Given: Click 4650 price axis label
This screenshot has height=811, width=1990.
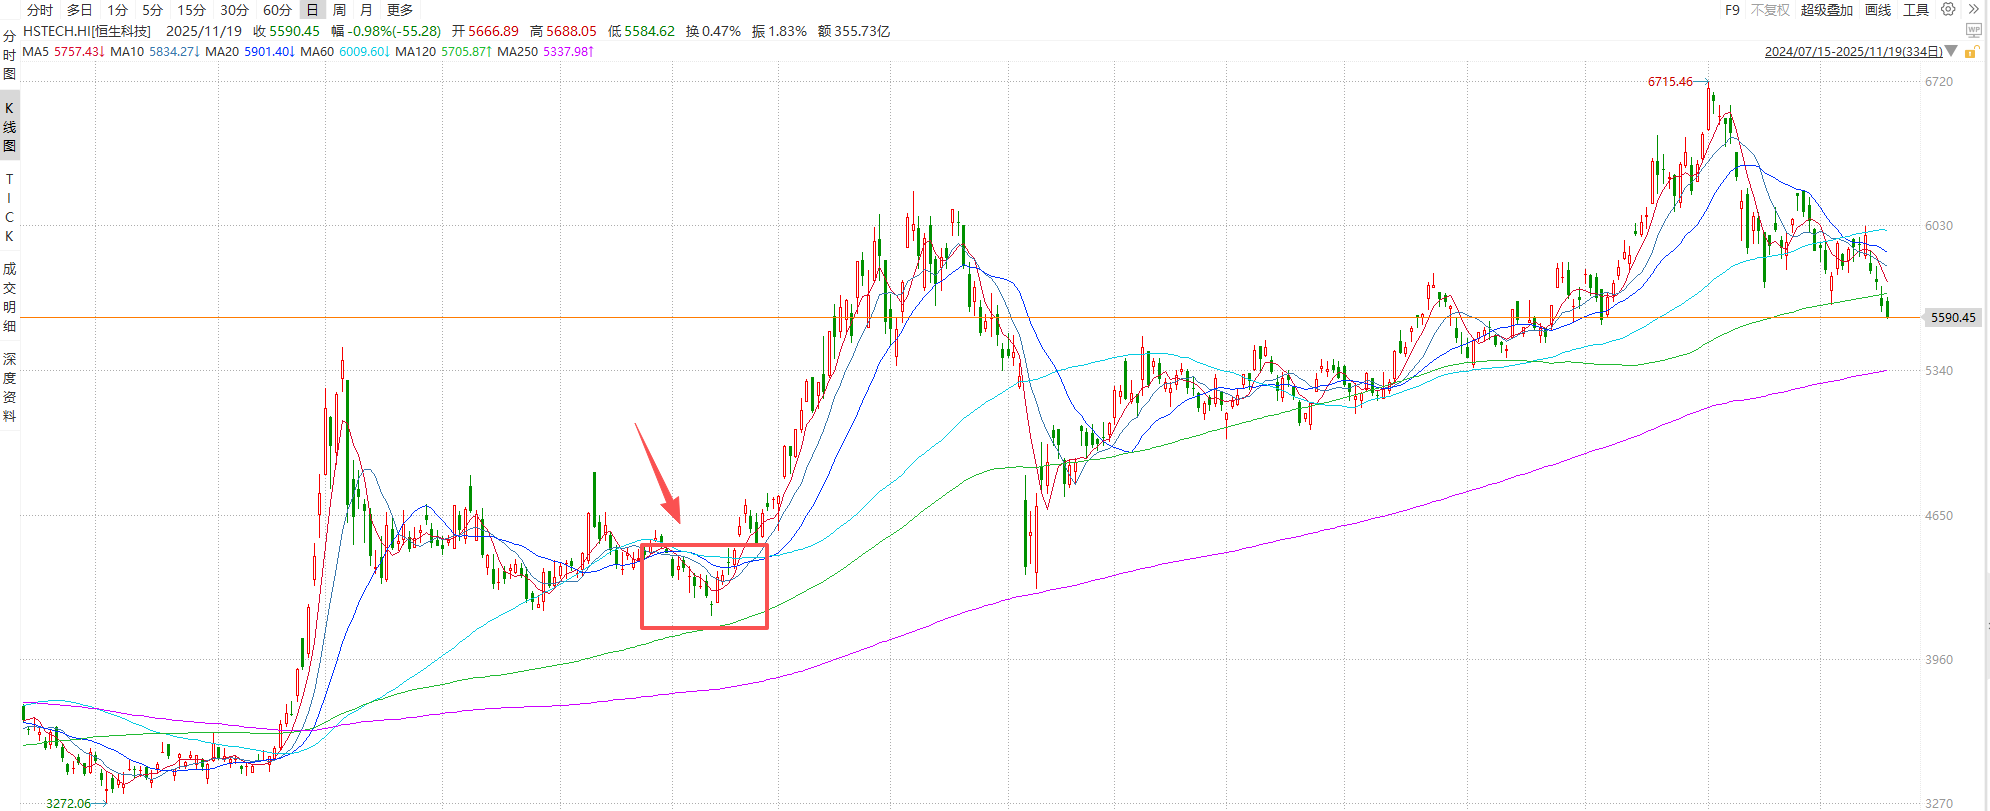Looking at the screenshot, I should [1938, 516].
